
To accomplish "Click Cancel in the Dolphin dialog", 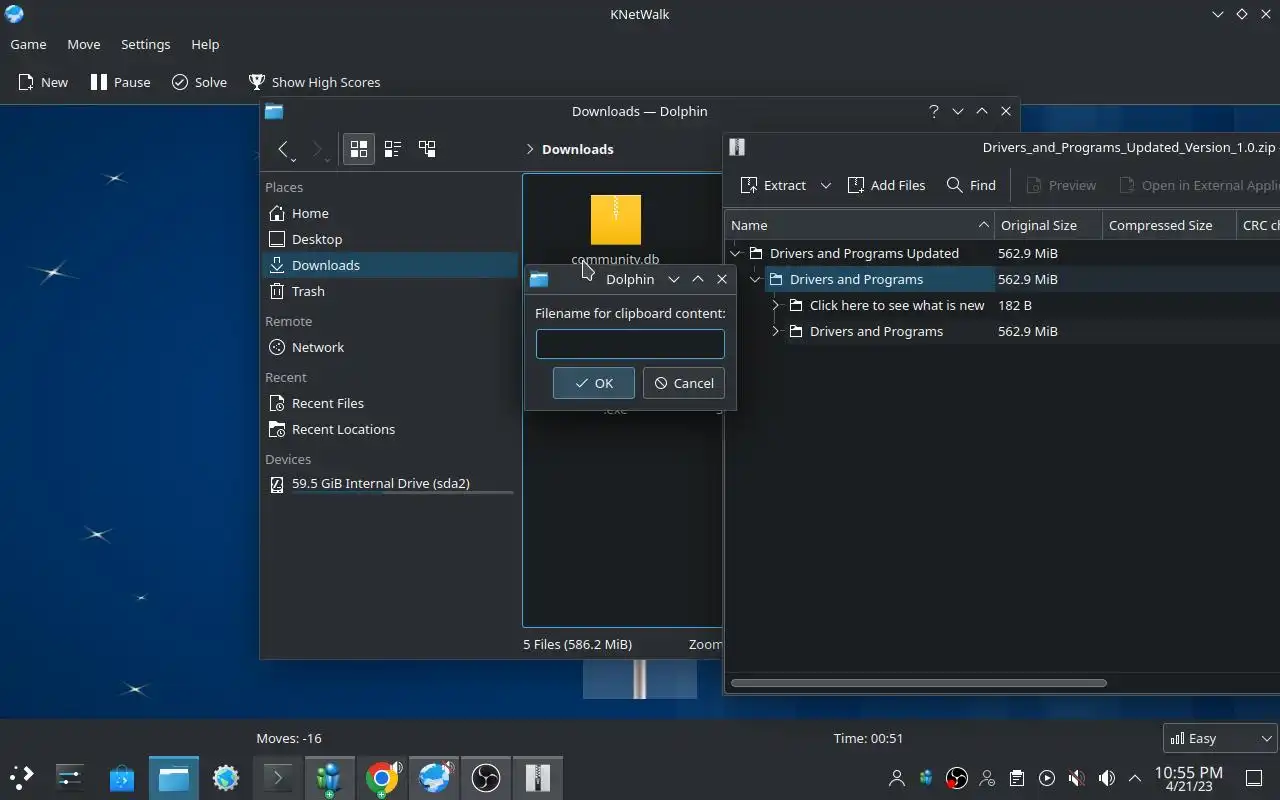I will click(x=684, y=383).
